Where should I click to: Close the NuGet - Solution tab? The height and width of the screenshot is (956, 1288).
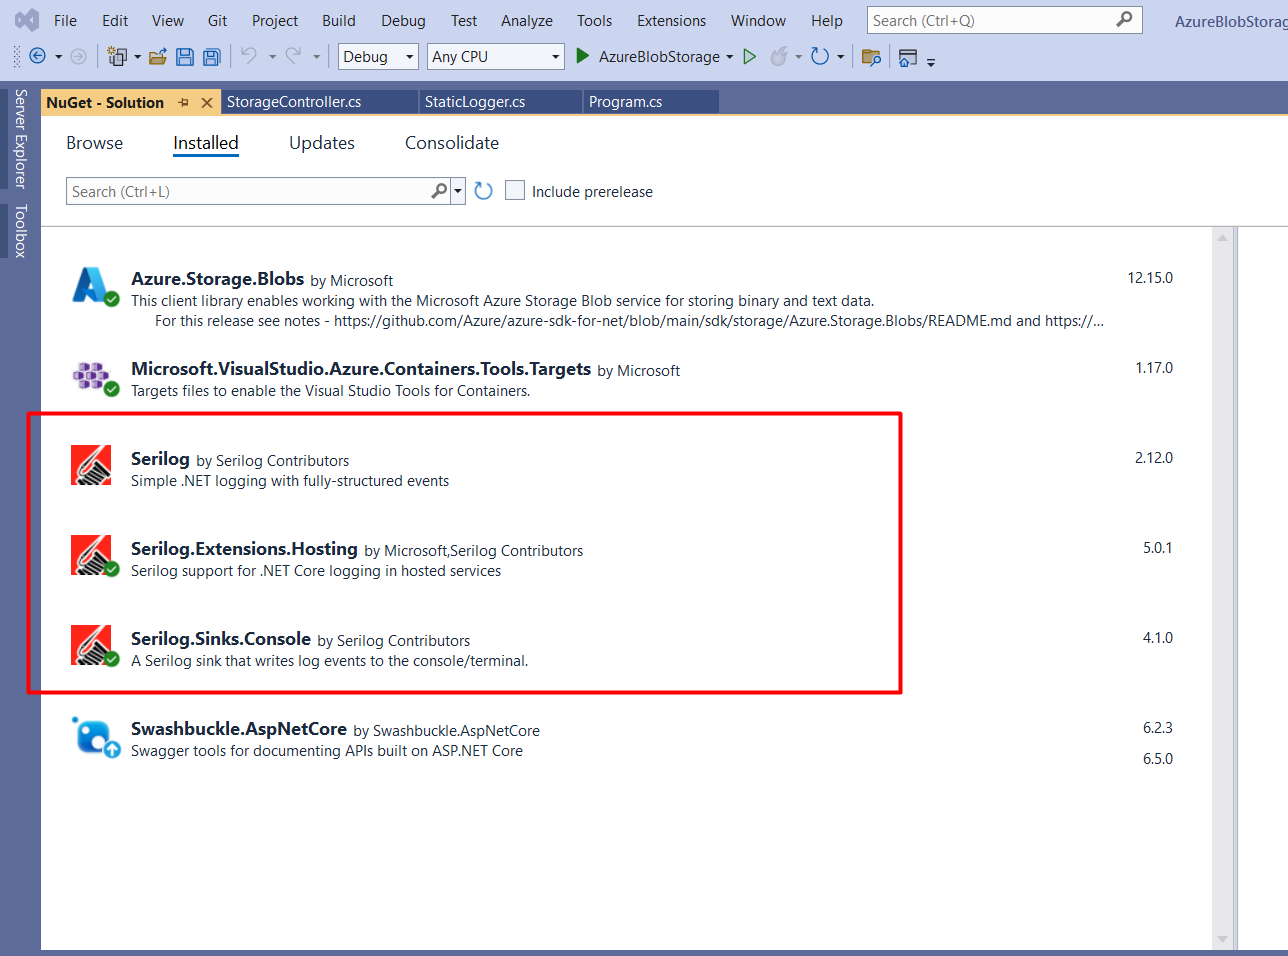tap(207, 102)
